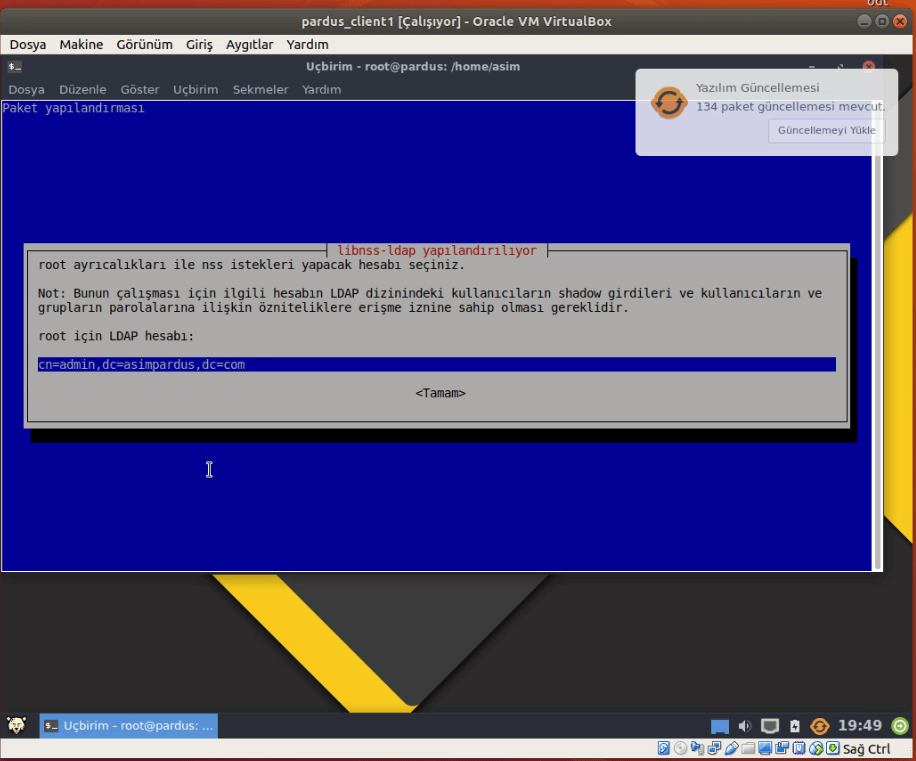
Task: Click the wired network icon in Pardus panel
Action: click(x=770, y=726)
